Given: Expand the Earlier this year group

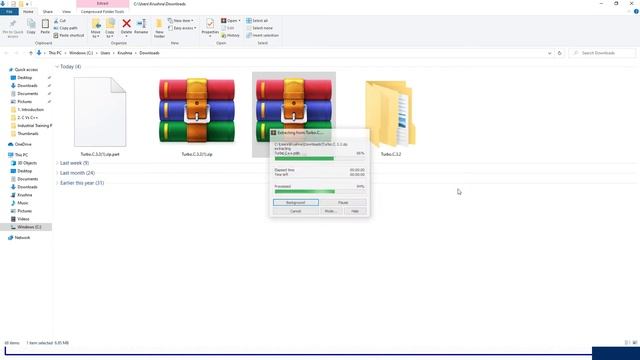Looking at the screenshot, I should 57,183.
